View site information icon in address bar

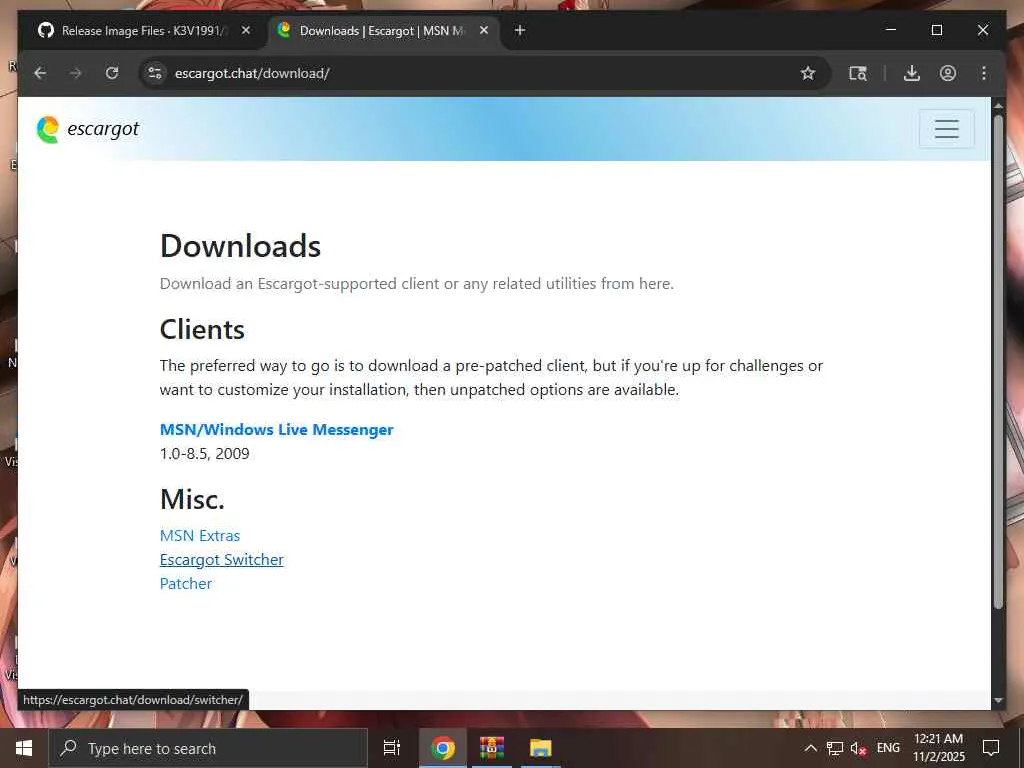point(155,73)
